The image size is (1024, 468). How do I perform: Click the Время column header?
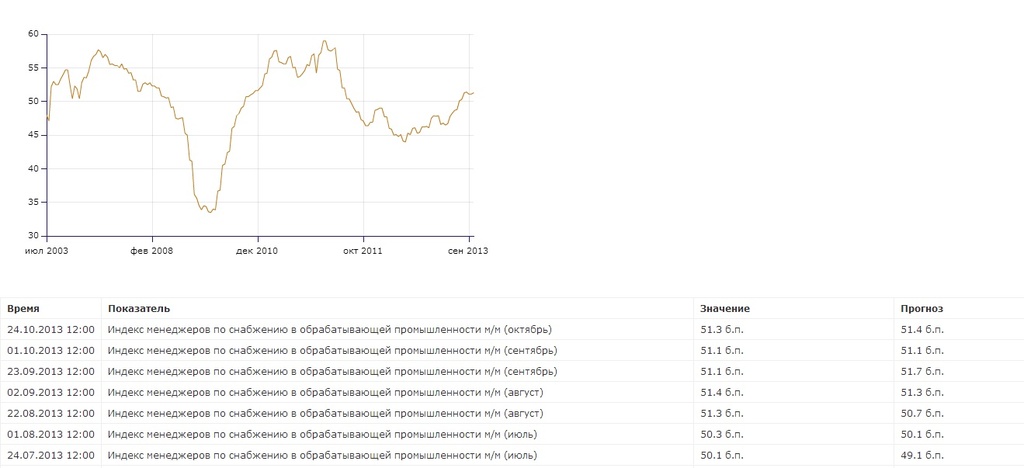(23, 309)
